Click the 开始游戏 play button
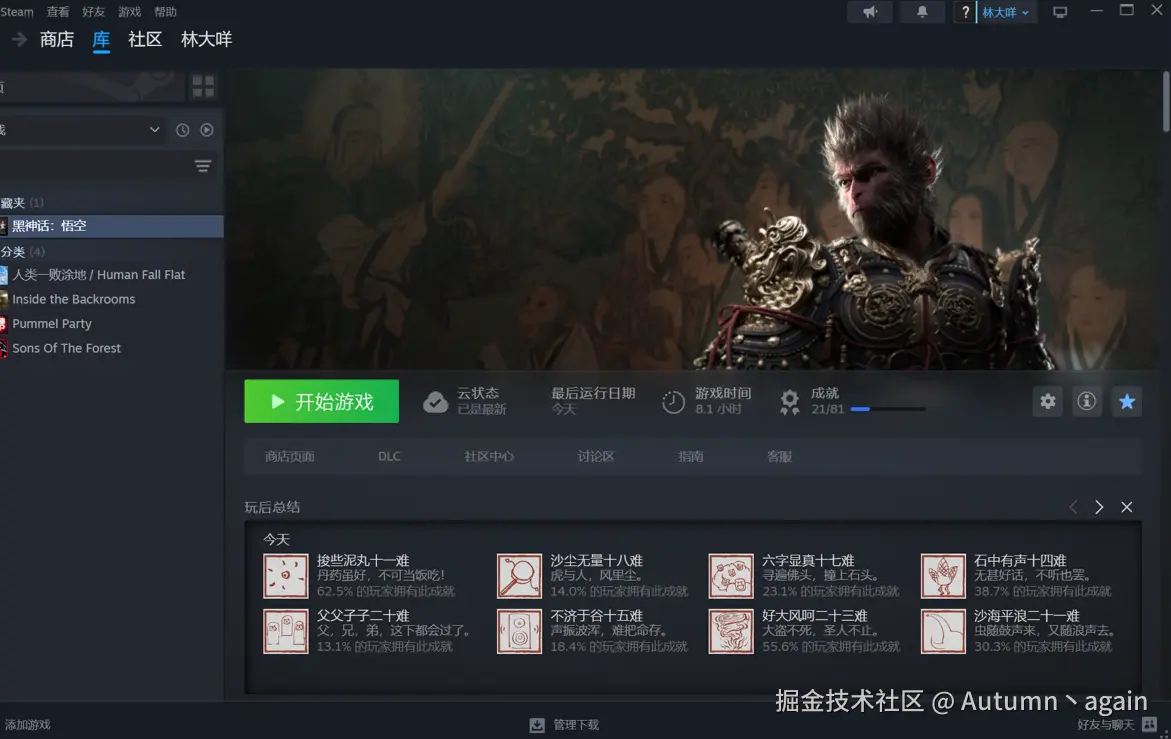The height and width of the screenshot is (739, 1171). pos(321,401)
